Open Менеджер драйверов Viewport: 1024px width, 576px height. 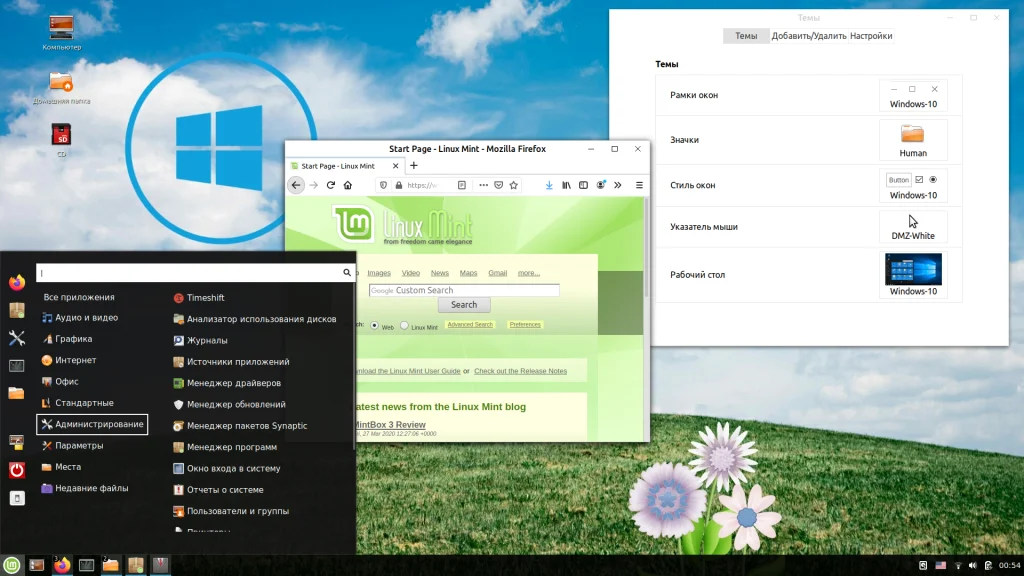point(227,383)
